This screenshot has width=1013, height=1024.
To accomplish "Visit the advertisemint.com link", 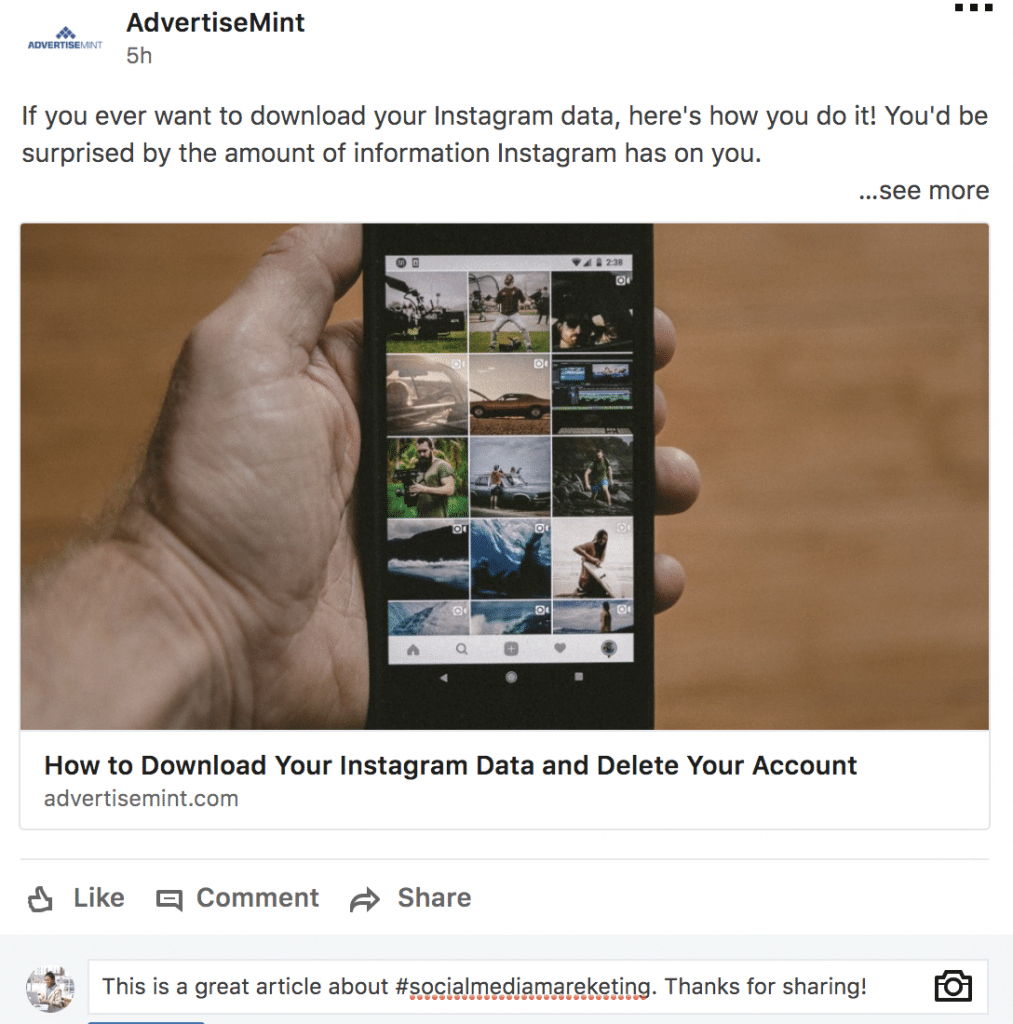I will tap(141, 799).
